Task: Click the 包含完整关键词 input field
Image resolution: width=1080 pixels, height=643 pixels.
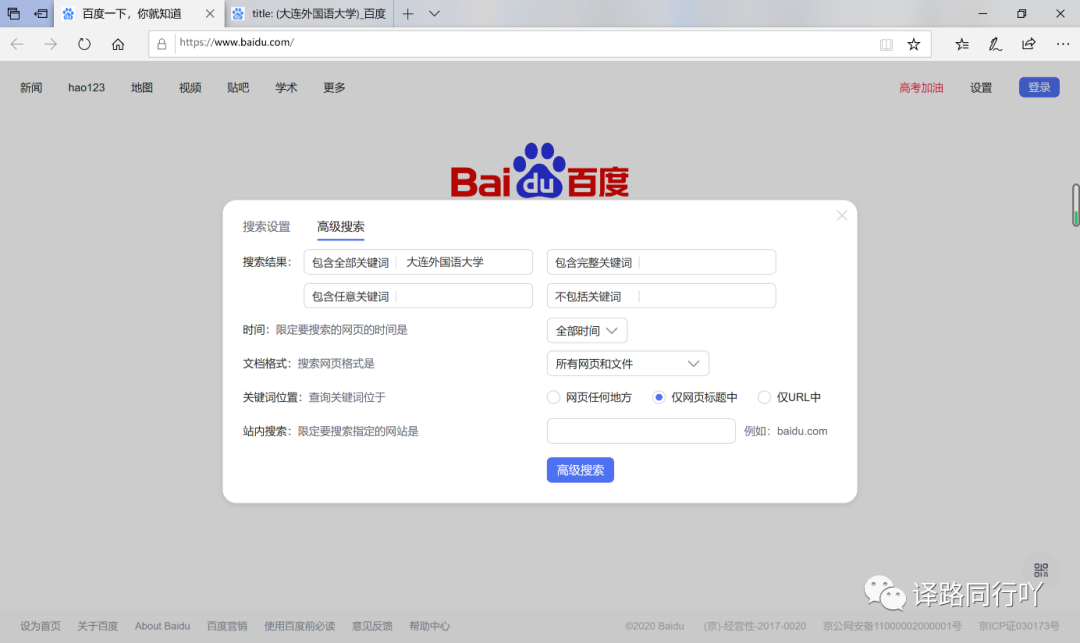Action: 661,262
